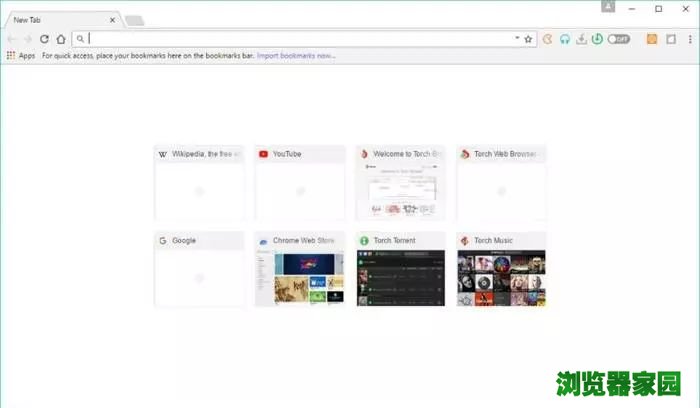Open the Torch Torrent toolbar icon

597,39
